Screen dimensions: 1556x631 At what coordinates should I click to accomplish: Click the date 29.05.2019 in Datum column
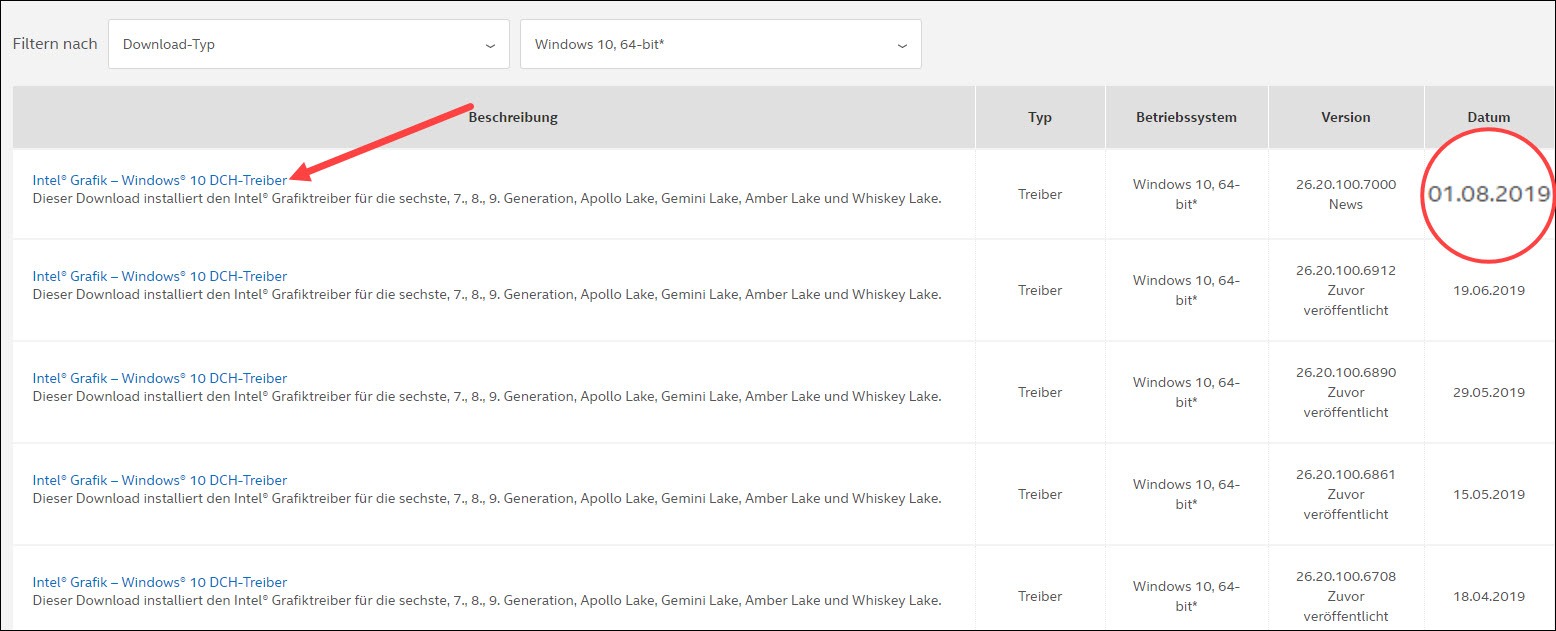pos(1489,392)
